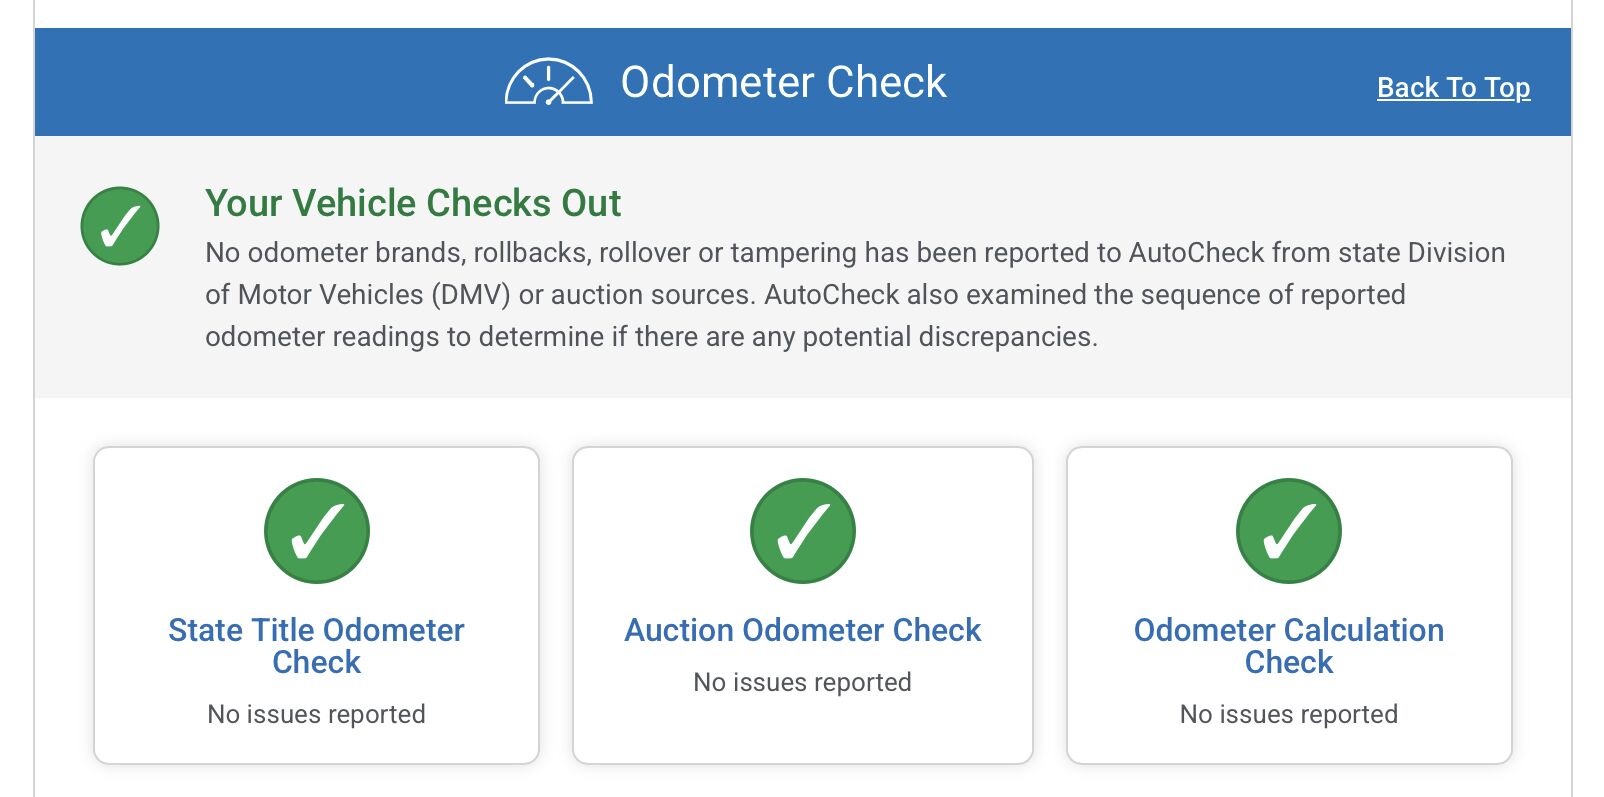Screen dimensions: 1604x797
Task: Click the Odometer Check title in the blue banner
Action: point(785,81)
